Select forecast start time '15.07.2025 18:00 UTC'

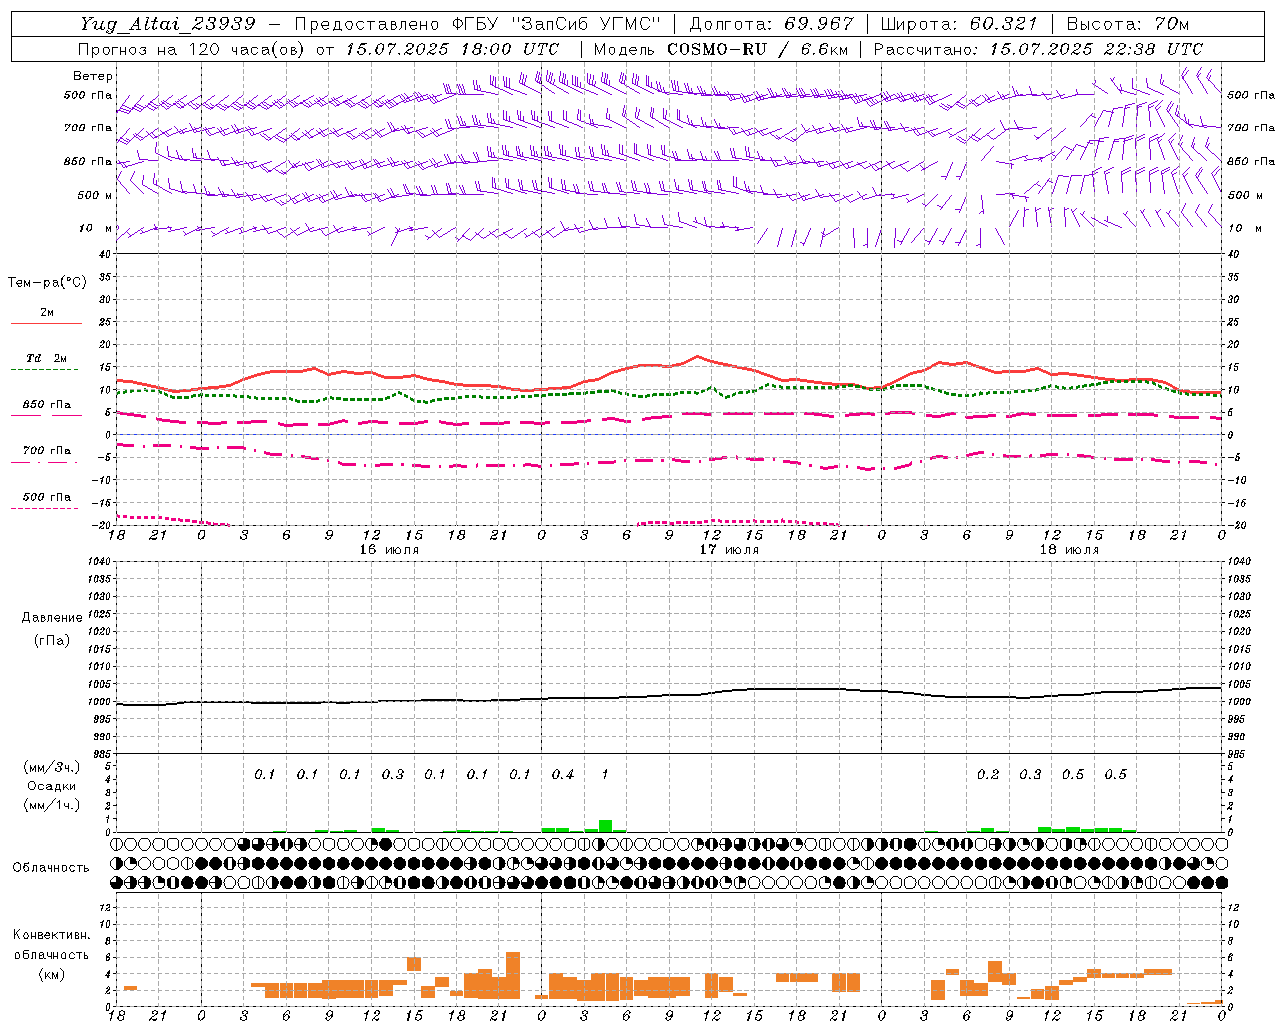[x=452, y=49]
